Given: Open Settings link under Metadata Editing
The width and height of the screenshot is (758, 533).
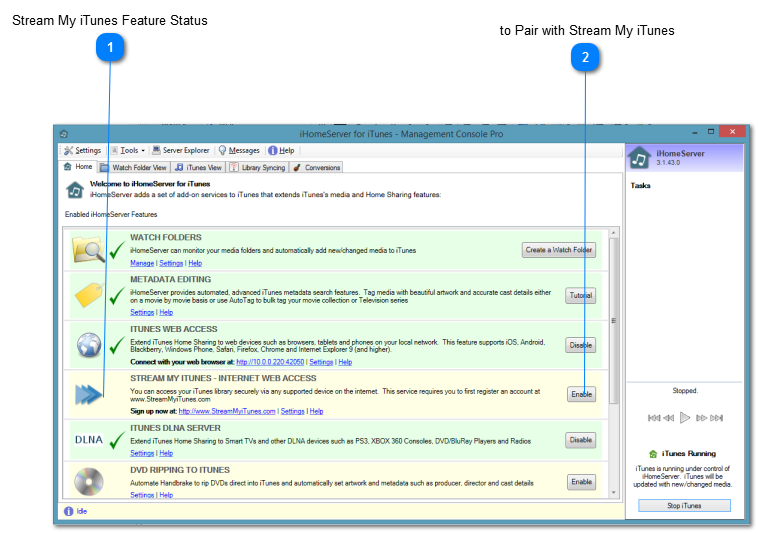Looking at the screenshot, I should (142, 313).
